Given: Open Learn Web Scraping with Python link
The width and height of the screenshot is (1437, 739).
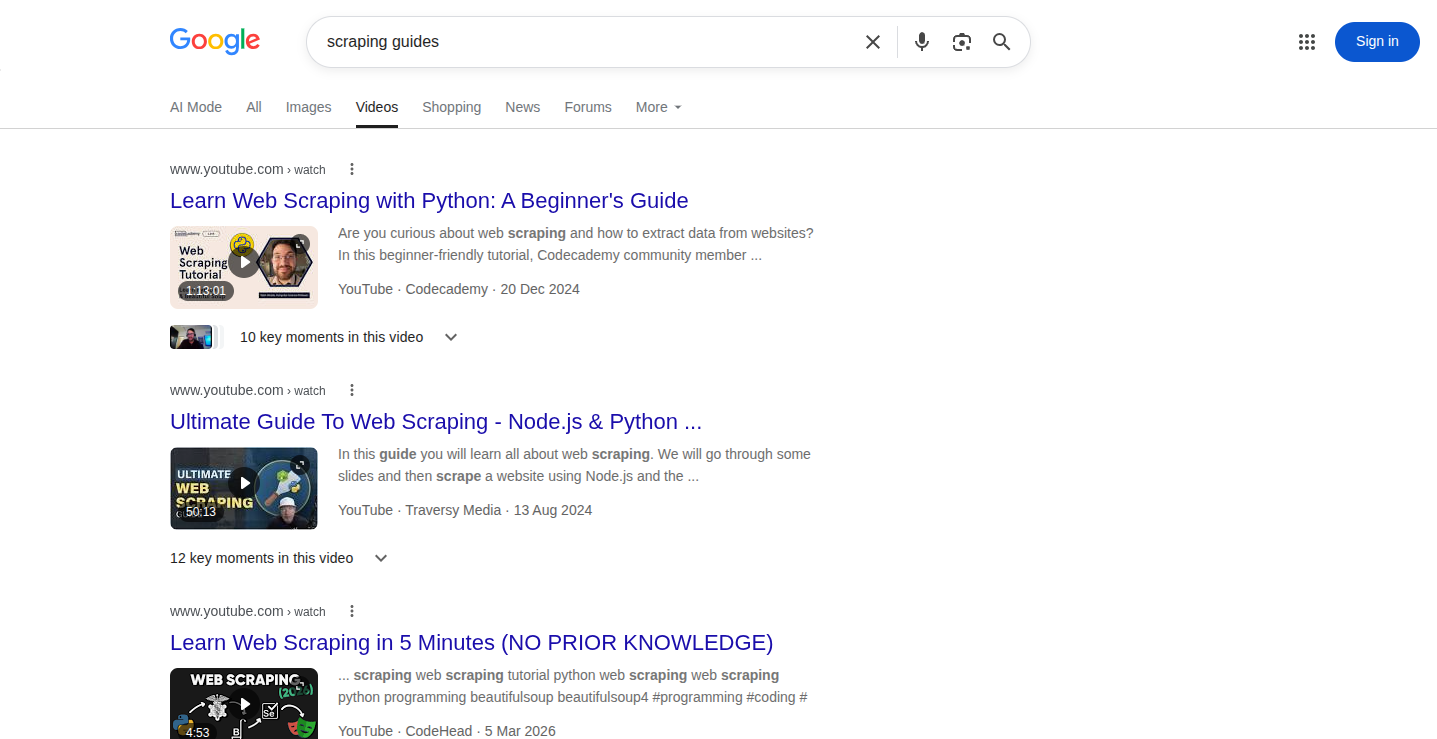Looking at the screenshot, I should (x=429, y=200).
